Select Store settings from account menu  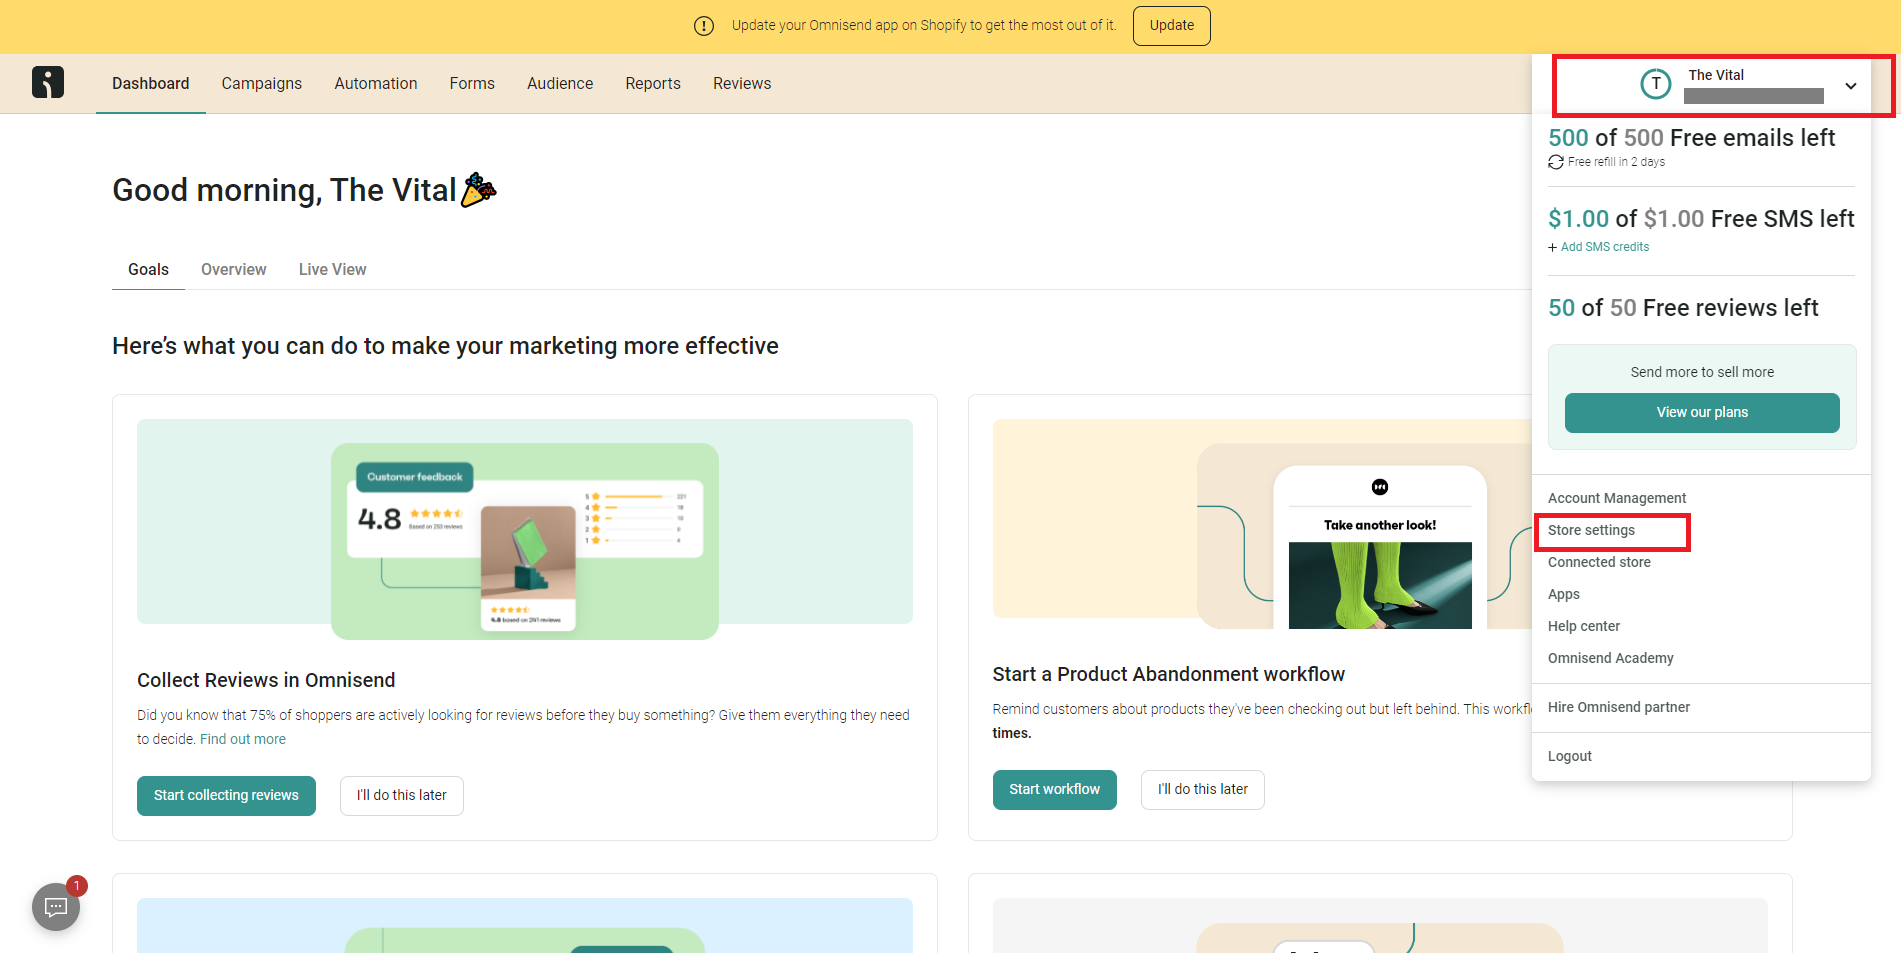[x=1591, y=531]
